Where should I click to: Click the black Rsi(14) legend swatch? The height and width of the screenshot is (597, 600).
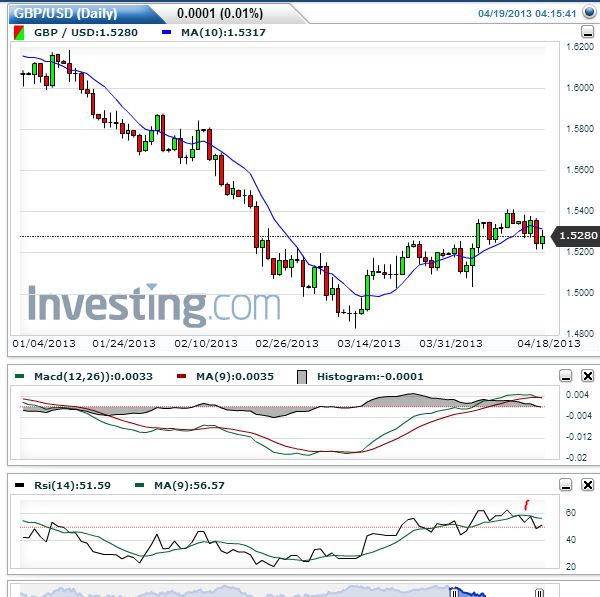(19, 485)
